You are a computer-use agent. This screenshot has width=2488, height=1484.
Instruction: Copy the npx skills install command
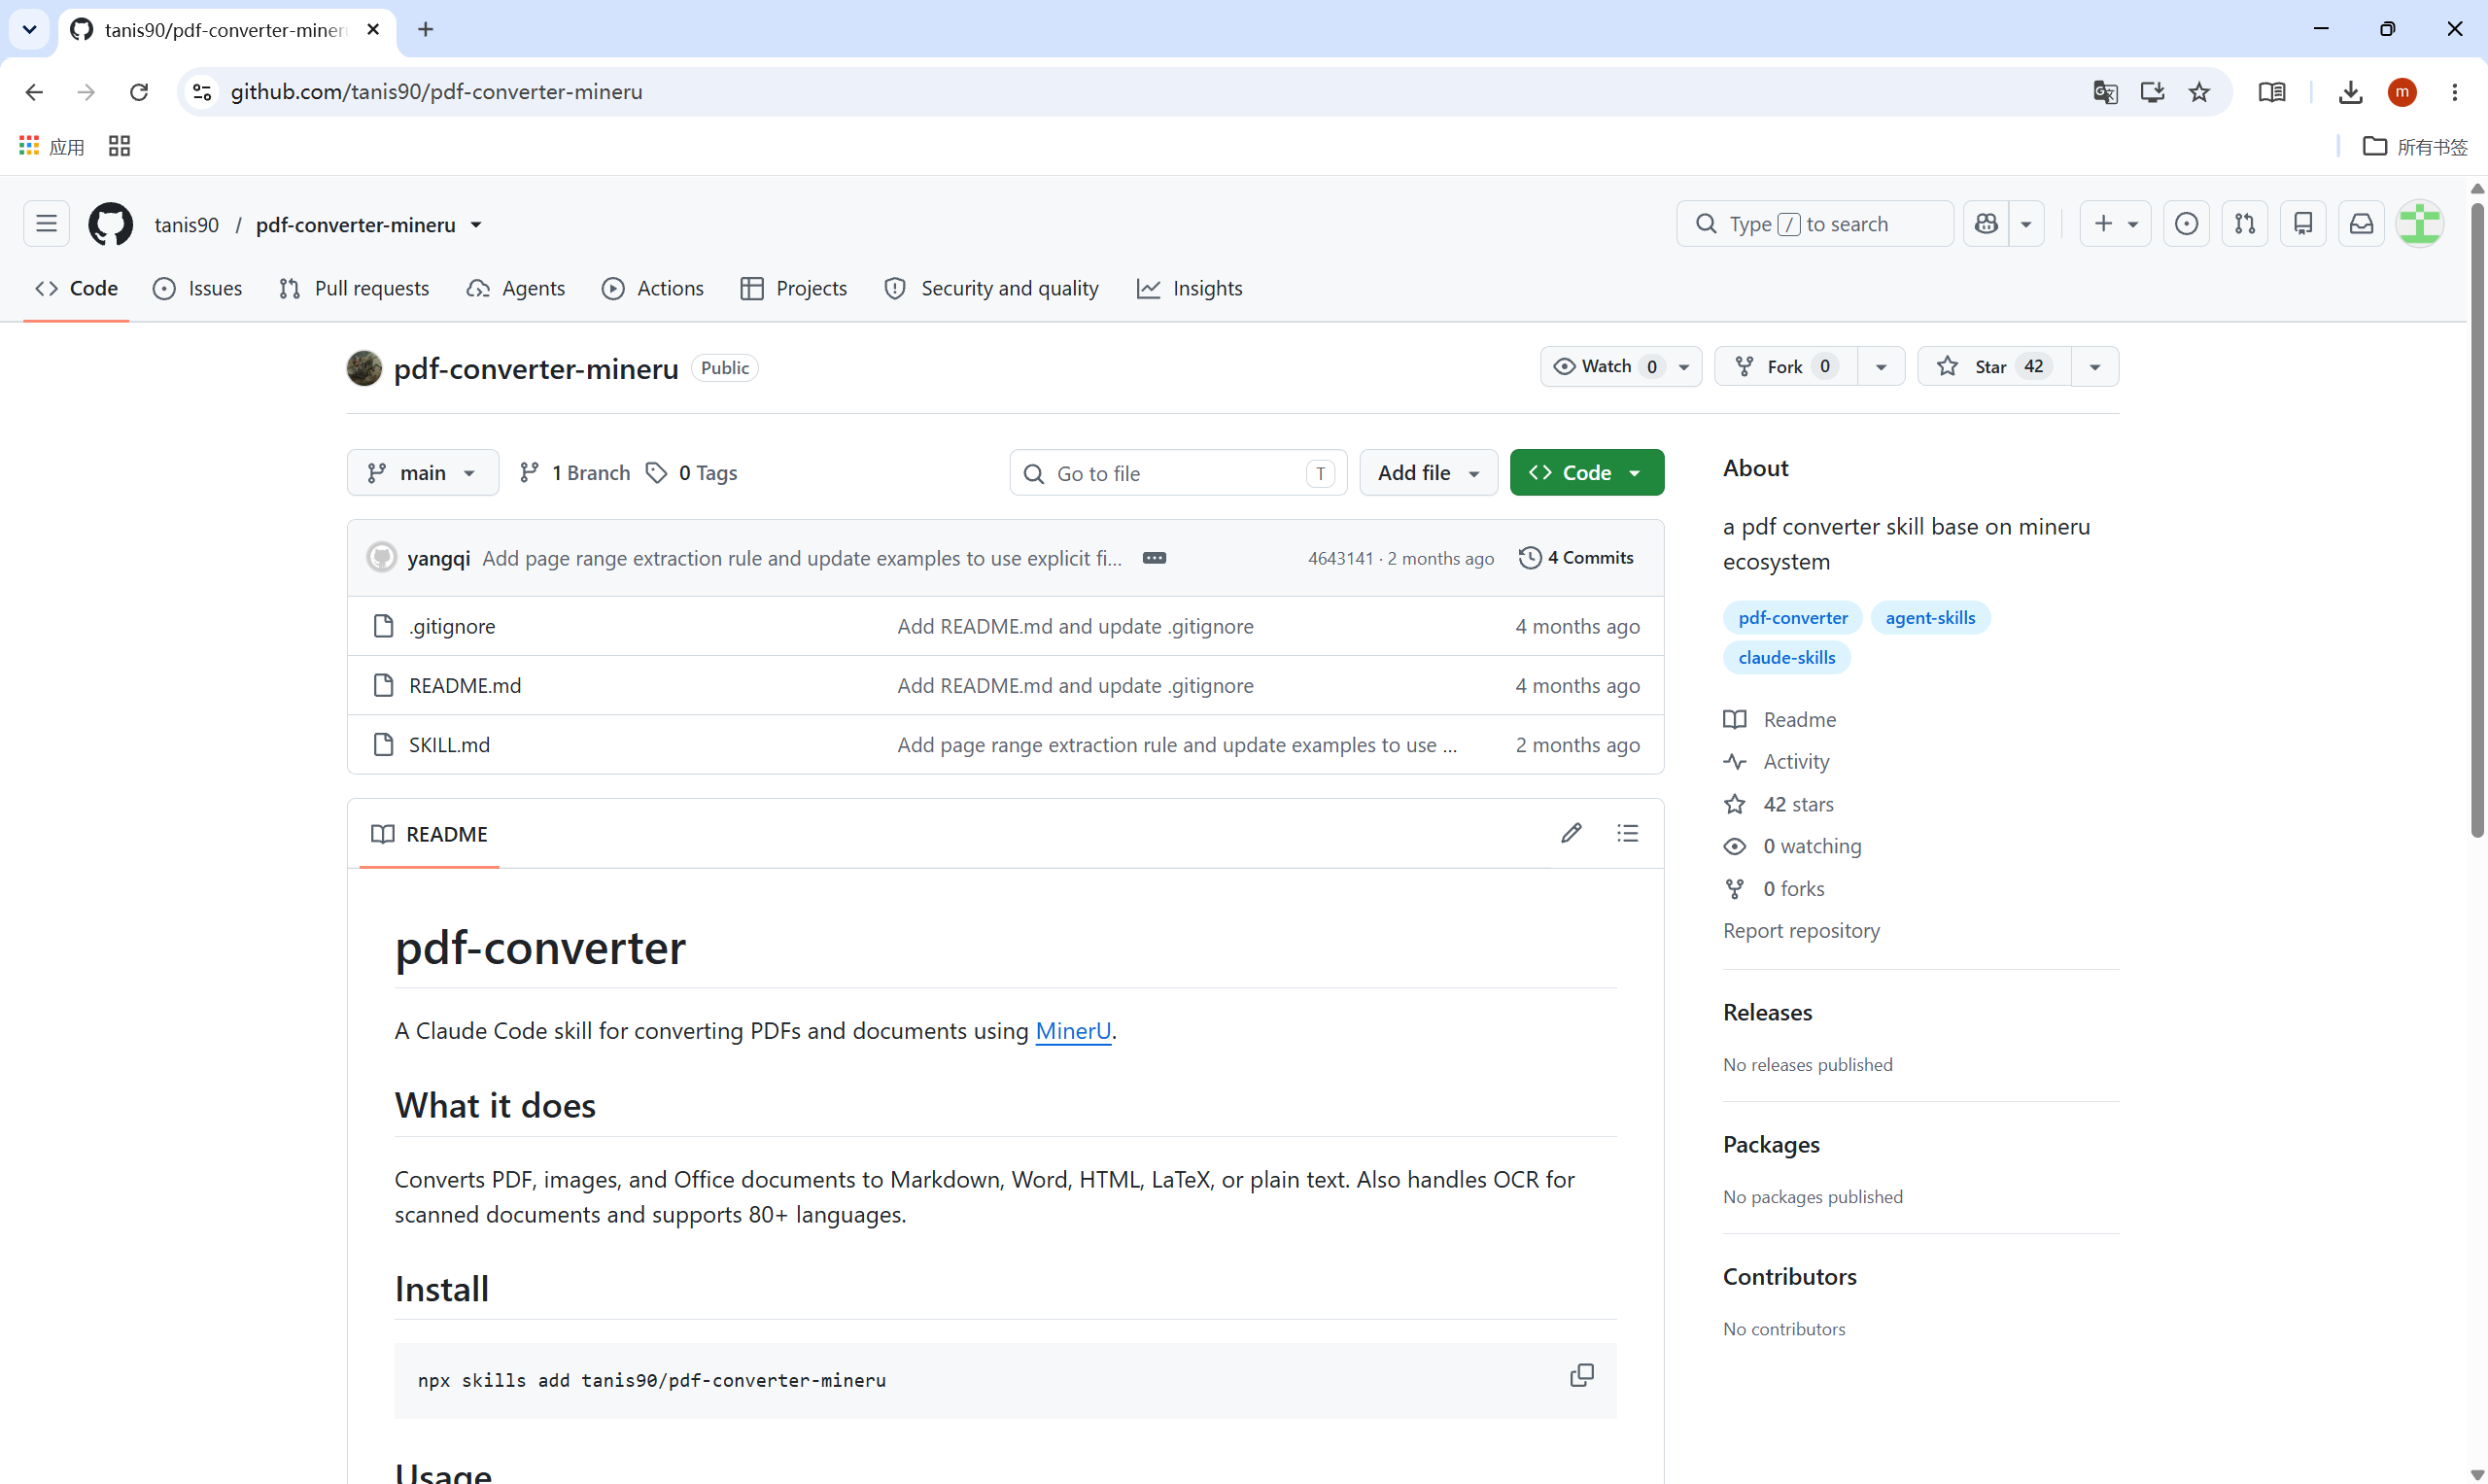click(x=1581, y=1376)
